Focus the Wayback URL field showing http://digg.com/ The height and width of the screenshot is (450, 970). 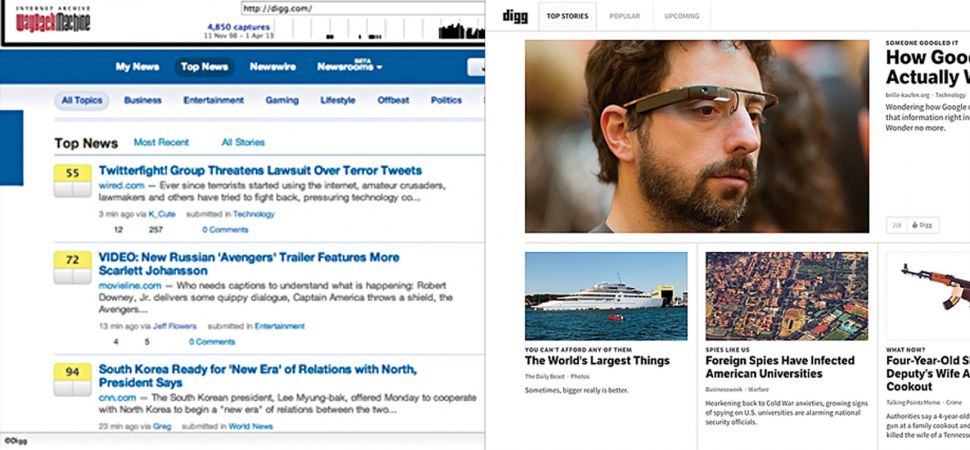point(363,9)
